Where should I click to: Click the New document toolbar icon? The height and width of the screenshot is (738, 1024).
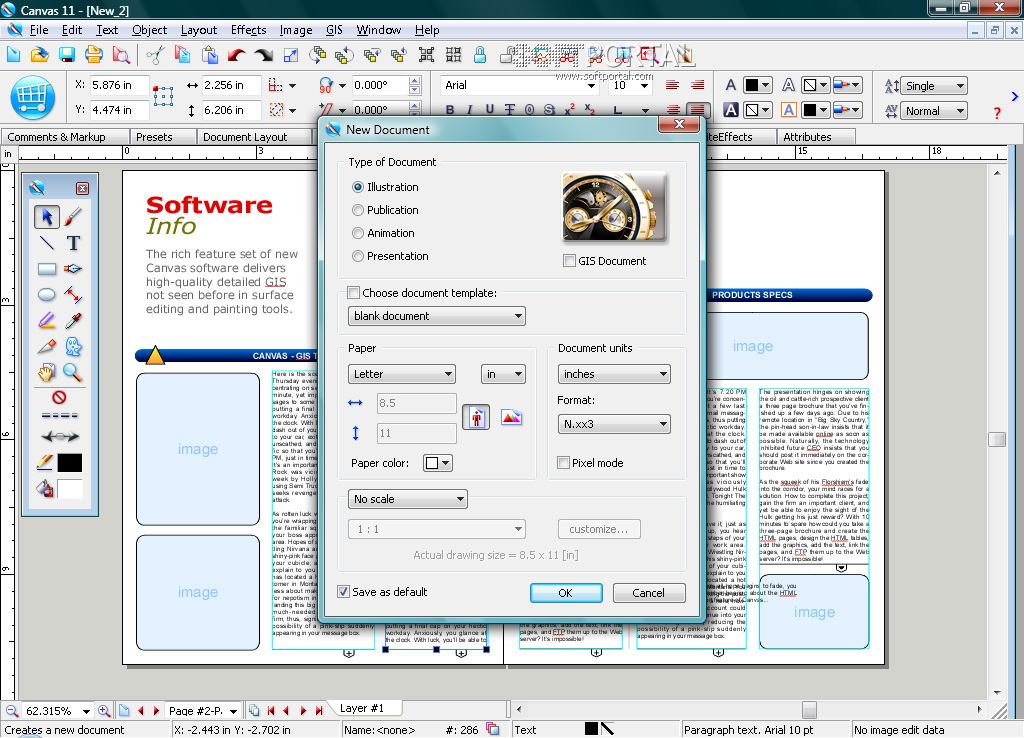(14, 56)
